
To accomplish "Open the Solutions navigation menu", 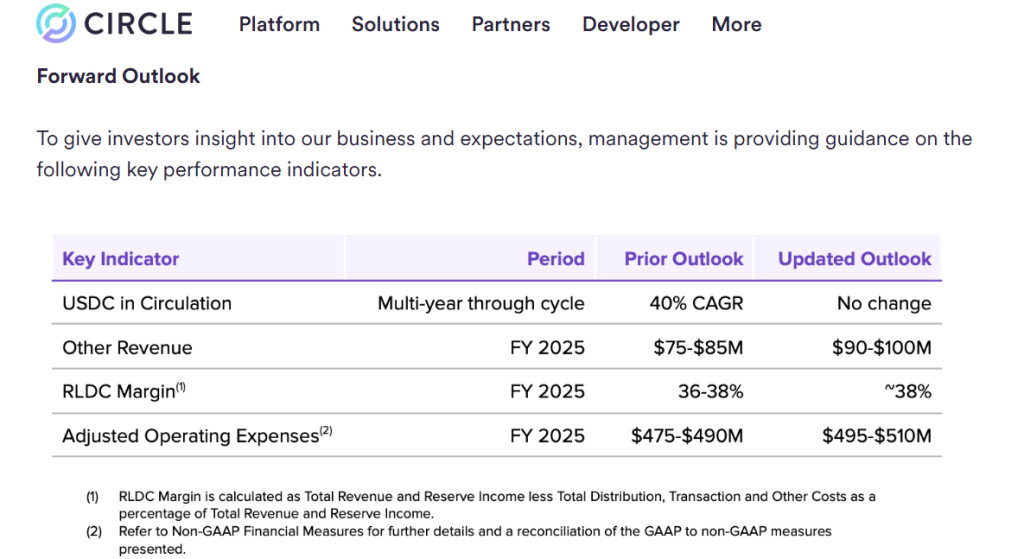I will pyautogui.click(x=395, y=25).
